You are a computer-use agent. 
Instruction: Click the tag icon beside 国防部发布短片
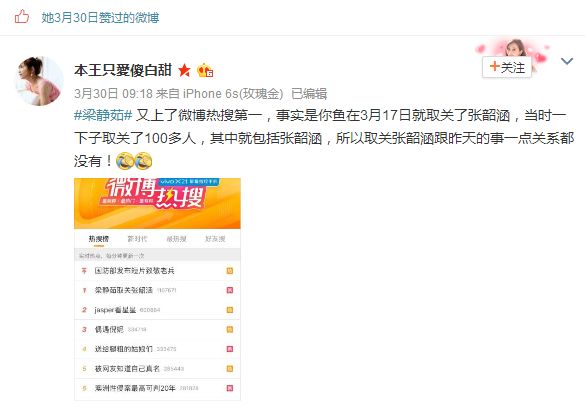coord(230,271)
